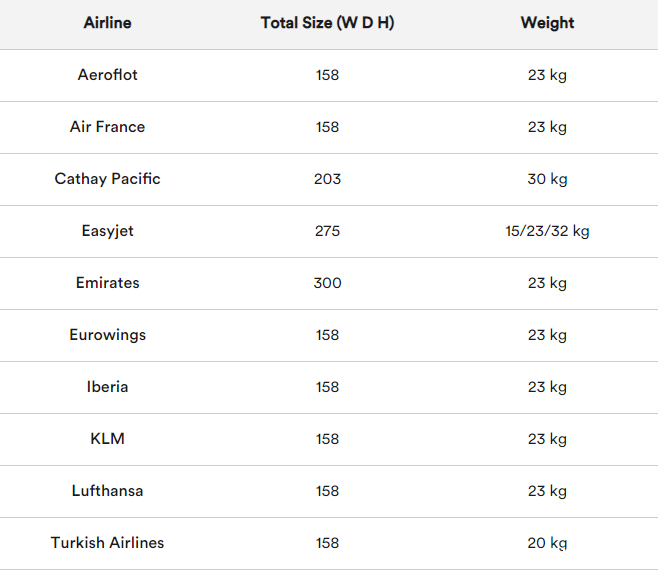Screen dimensions: 661x571
Task: Select the Aeroflot airline cell
Action: pyautogui.click(x=107, y=75)
